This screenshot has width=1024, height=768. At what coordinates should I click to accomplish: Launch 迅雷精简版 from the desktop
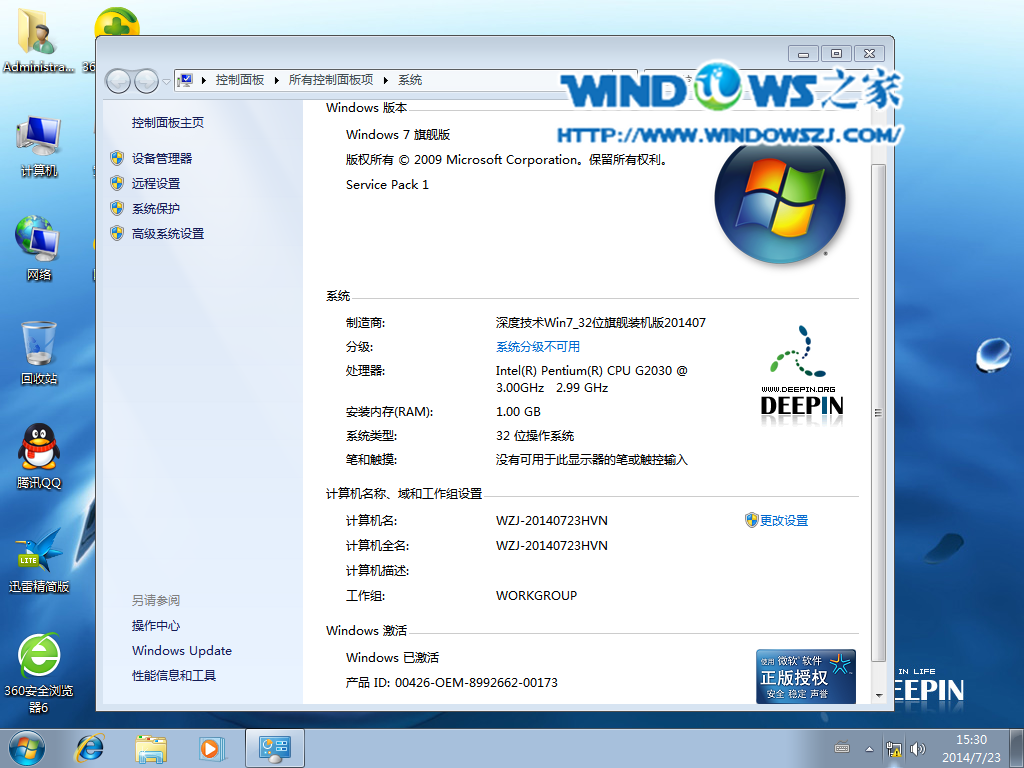pos(38,555)
